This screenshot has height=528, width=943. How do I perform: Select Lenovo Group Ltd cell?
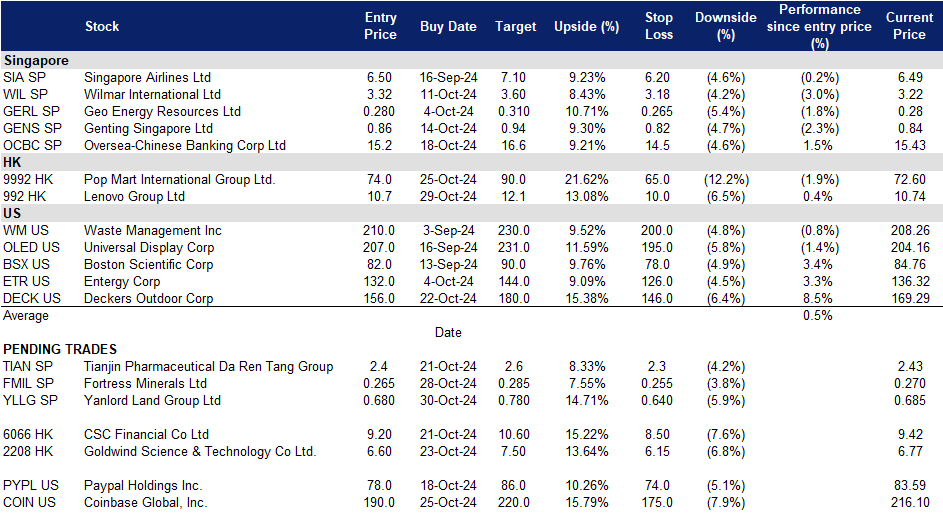click(x=134, y=197)
